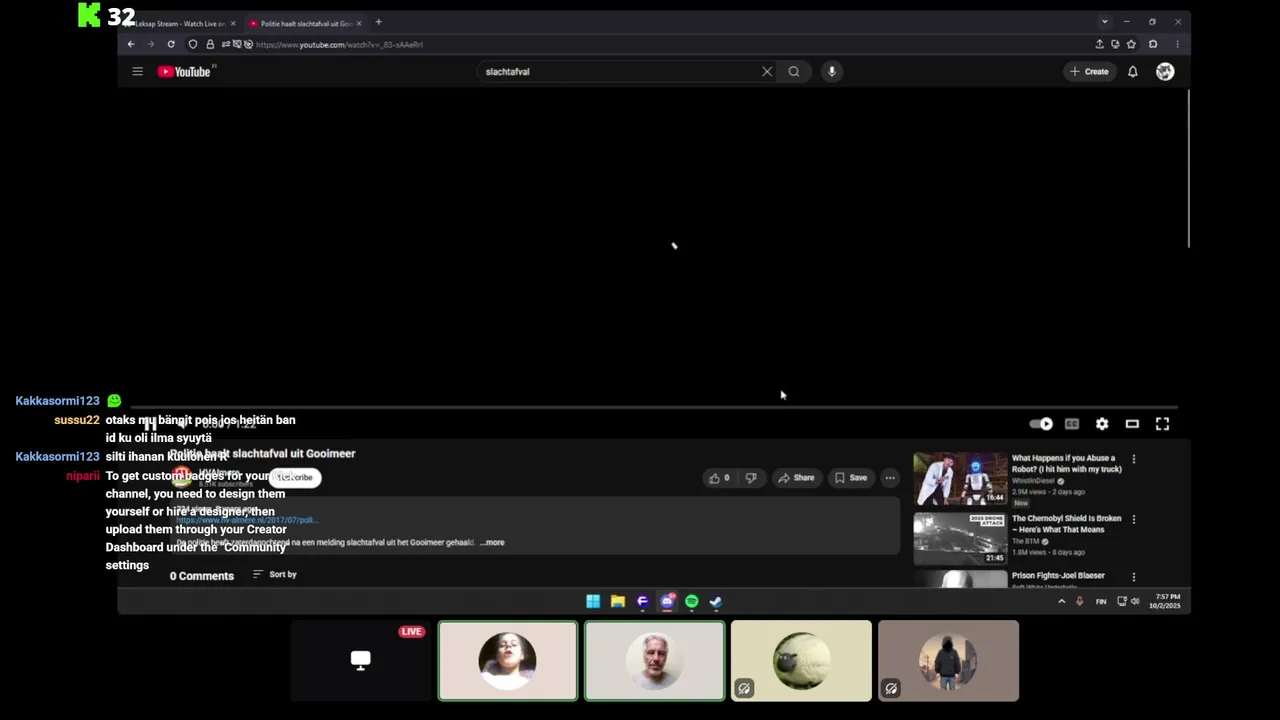Viewport: 1280px width, 720px height.
Task: Open The Chernobyl Shield Is Broken video title
Action: [1066, 524]
